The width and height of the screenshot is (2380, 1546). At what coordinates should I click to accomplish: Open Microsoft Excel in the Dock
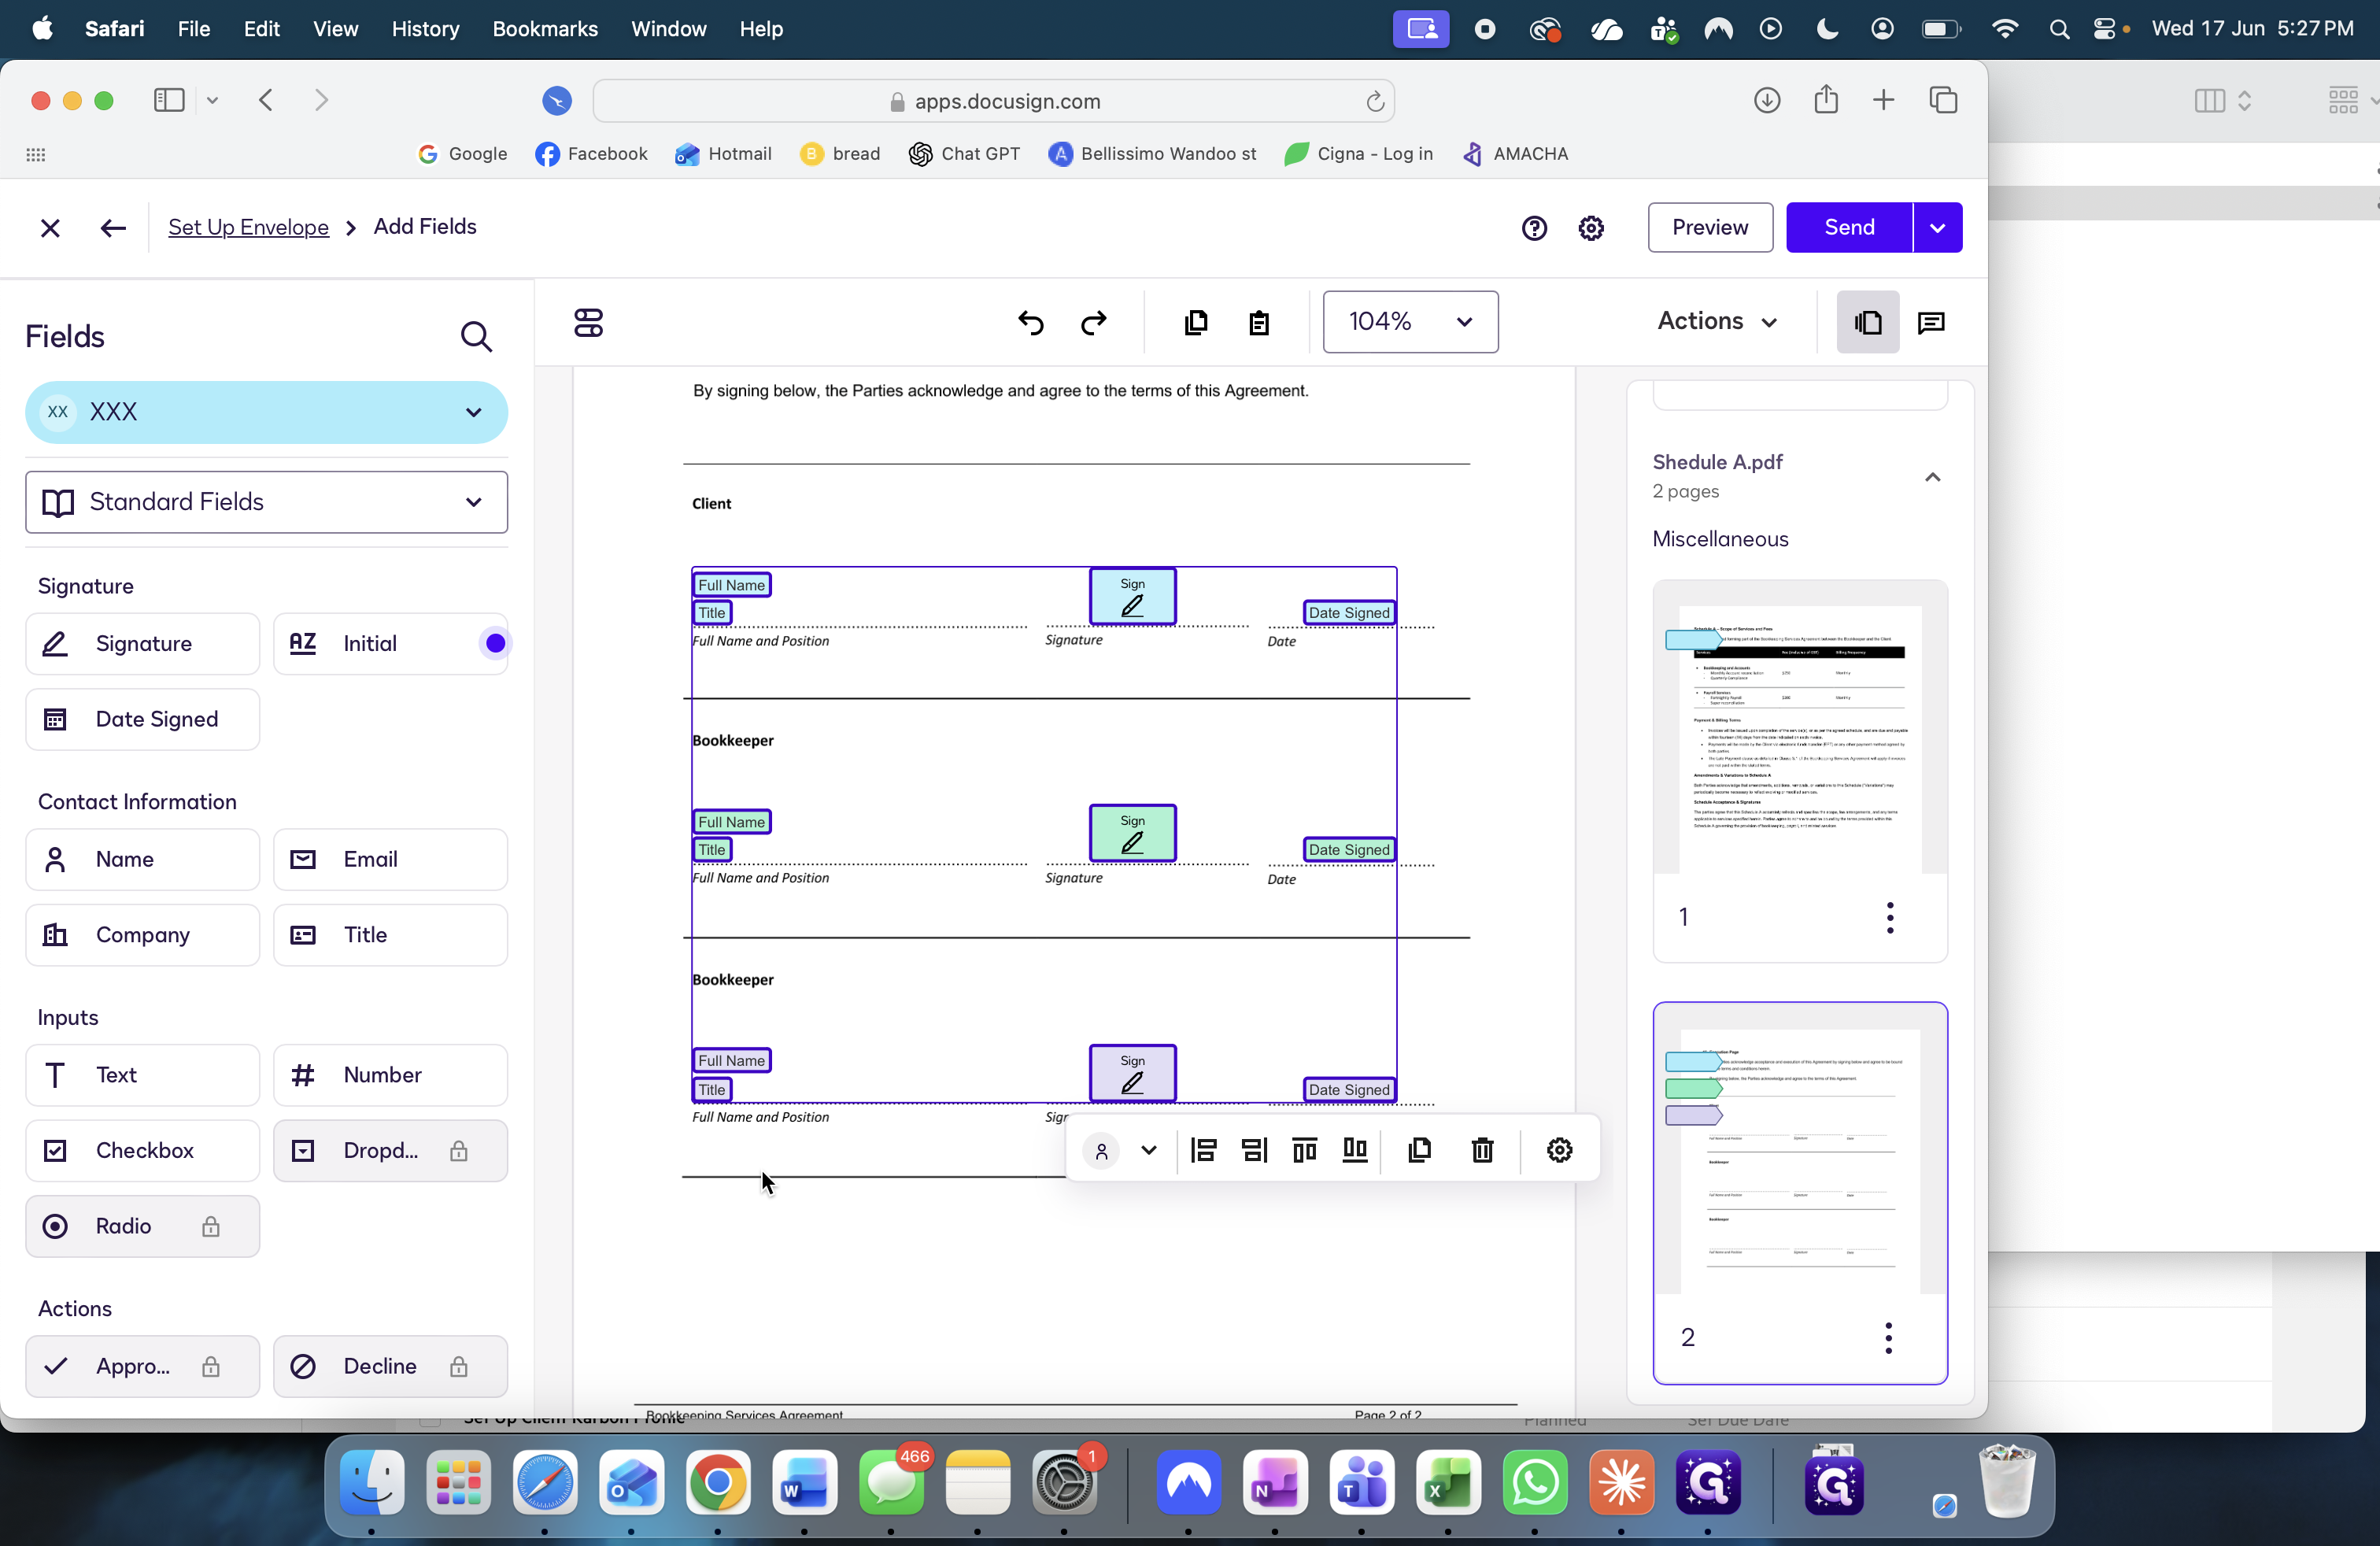[1448, 1482]
